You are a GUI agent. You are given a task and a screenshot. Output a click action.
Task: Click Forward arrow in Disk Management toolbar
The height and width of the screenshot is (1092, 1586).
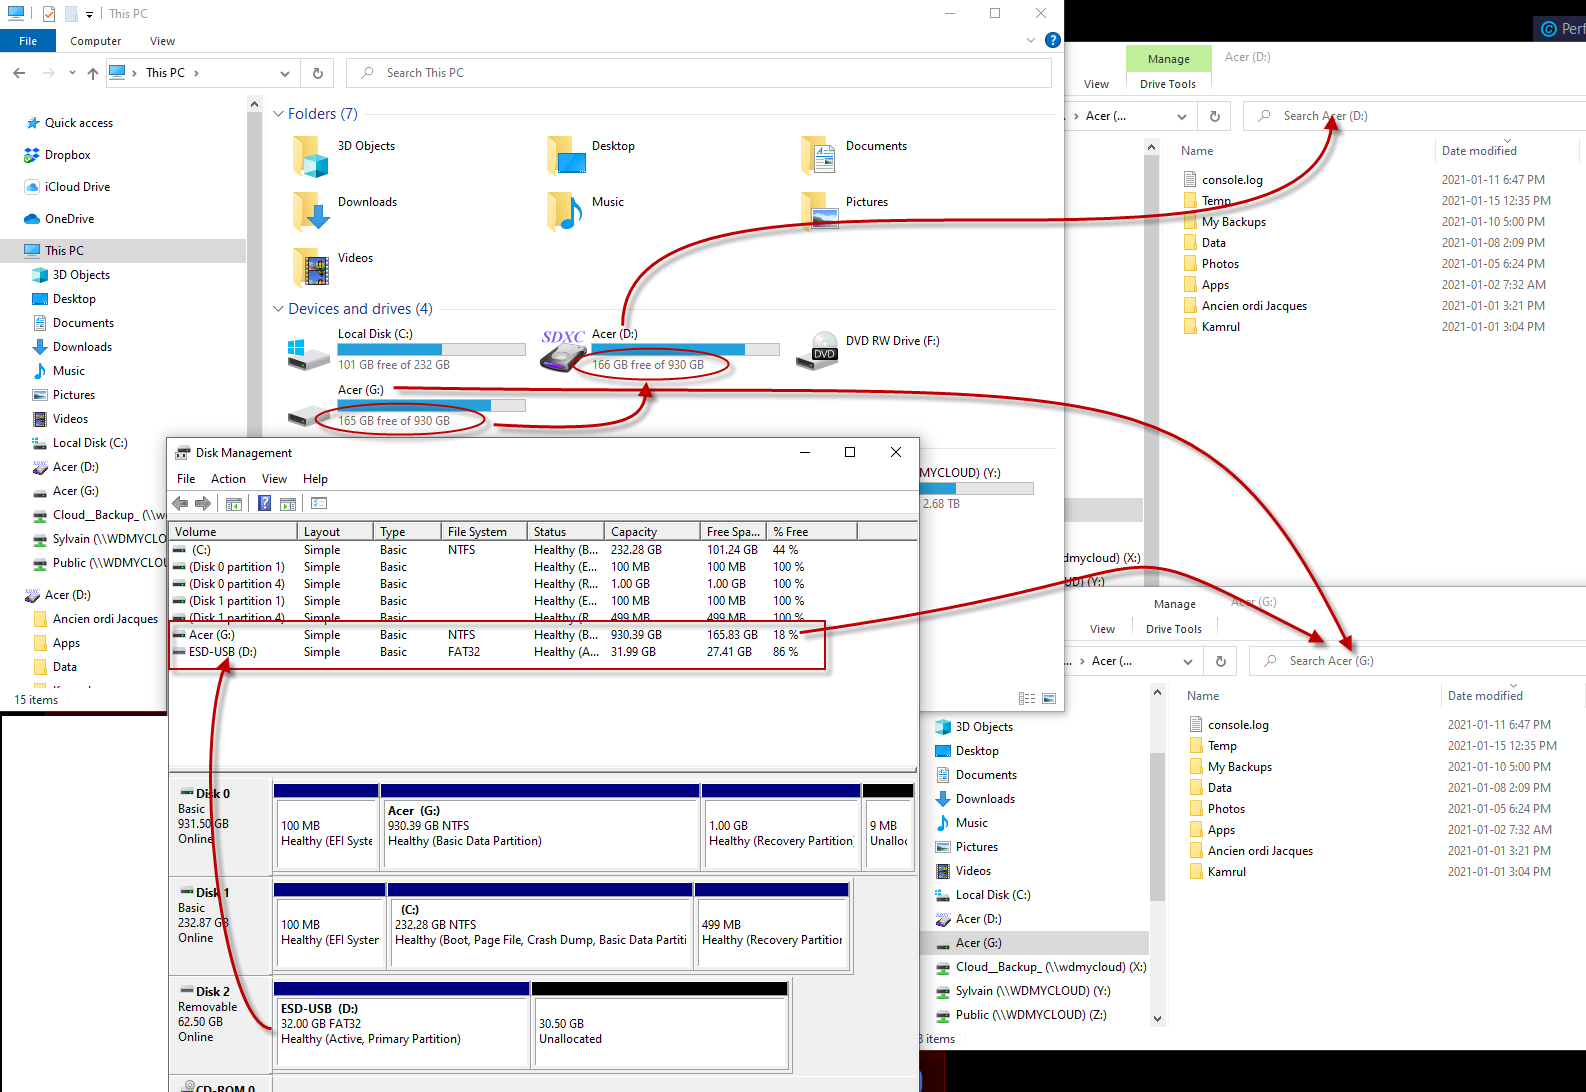(203, 503)
